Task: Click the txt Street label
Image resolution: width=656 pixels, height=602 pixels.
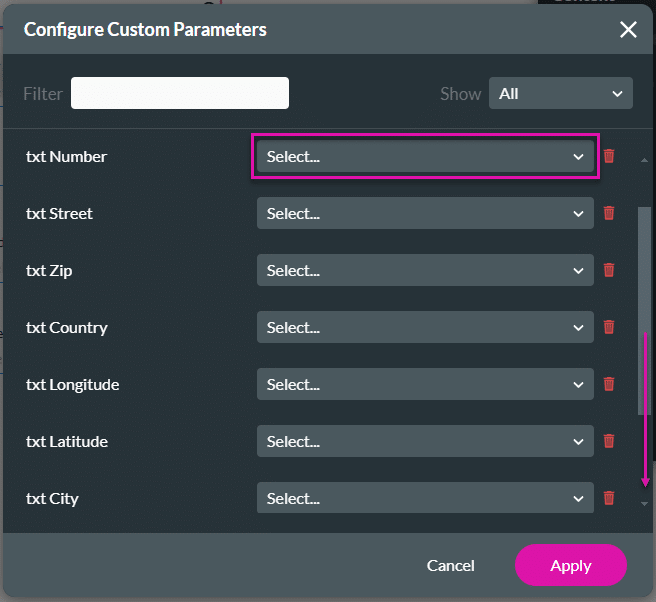Action: tap(59, 213)
